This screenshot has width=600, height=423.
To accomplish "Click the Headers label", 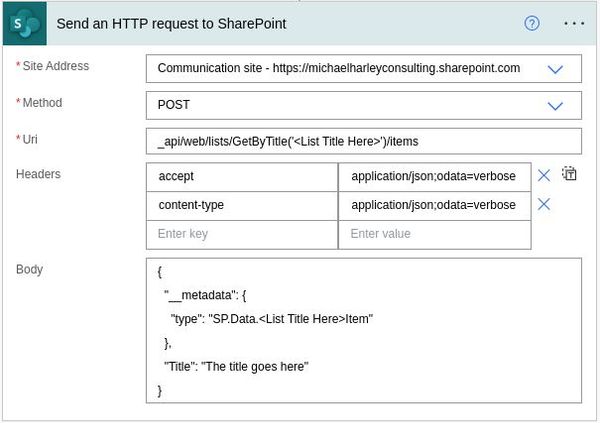I will click(x=38, y=174).
